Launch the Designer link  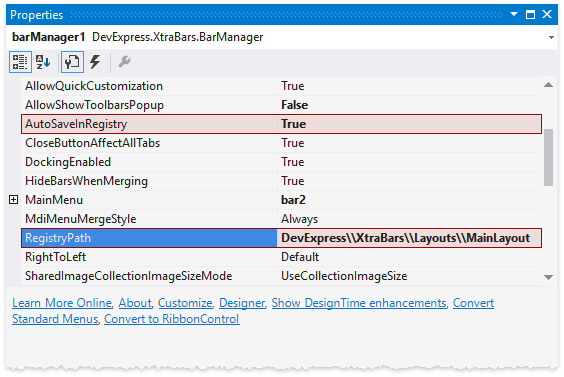(x=242, y=303)
